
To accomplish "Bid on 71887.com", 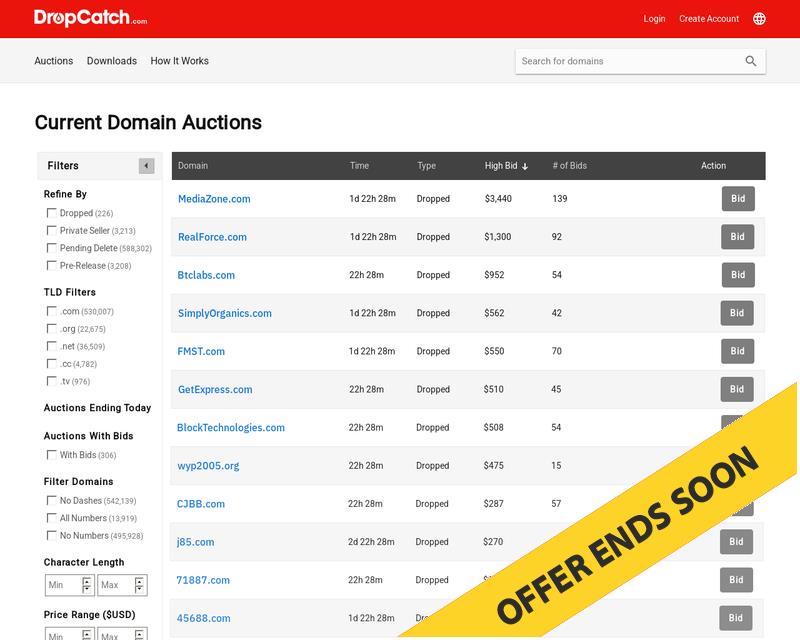I will pos(736,580).
